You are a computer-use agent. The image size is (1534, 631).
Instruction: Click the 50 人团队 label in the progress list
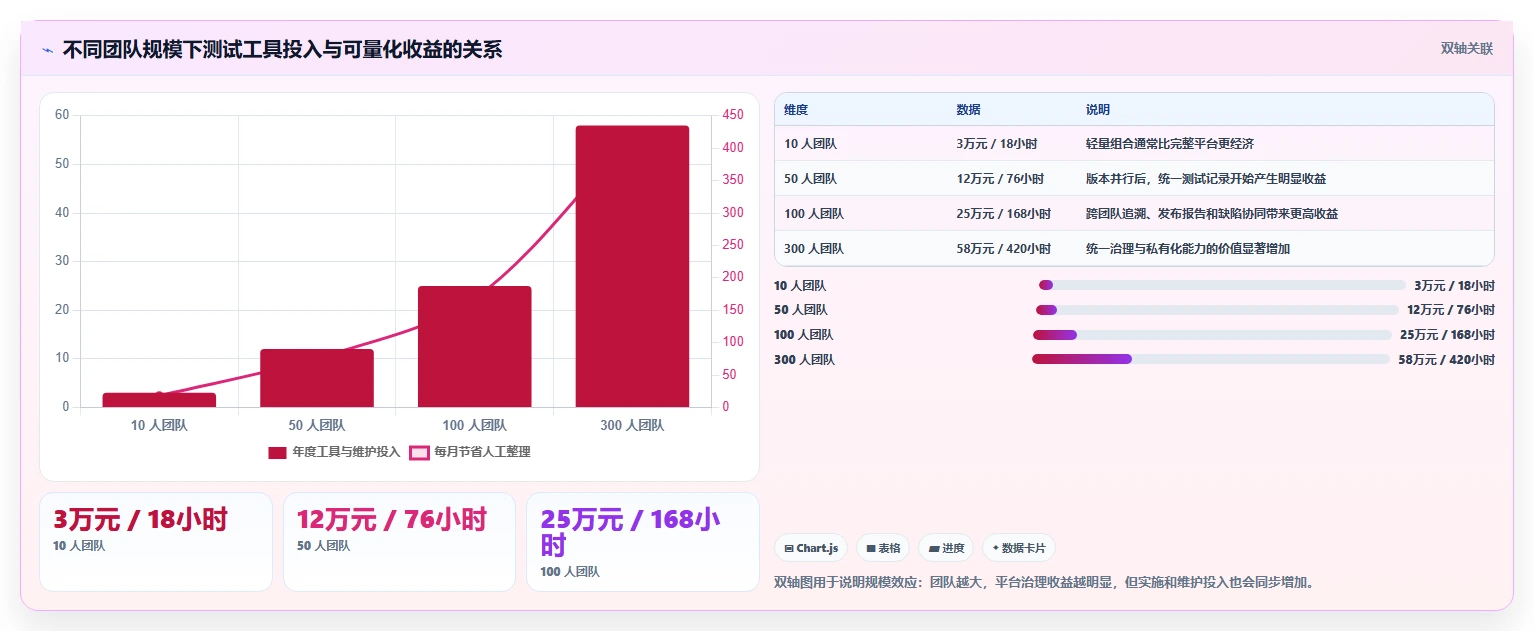(800, 311)
